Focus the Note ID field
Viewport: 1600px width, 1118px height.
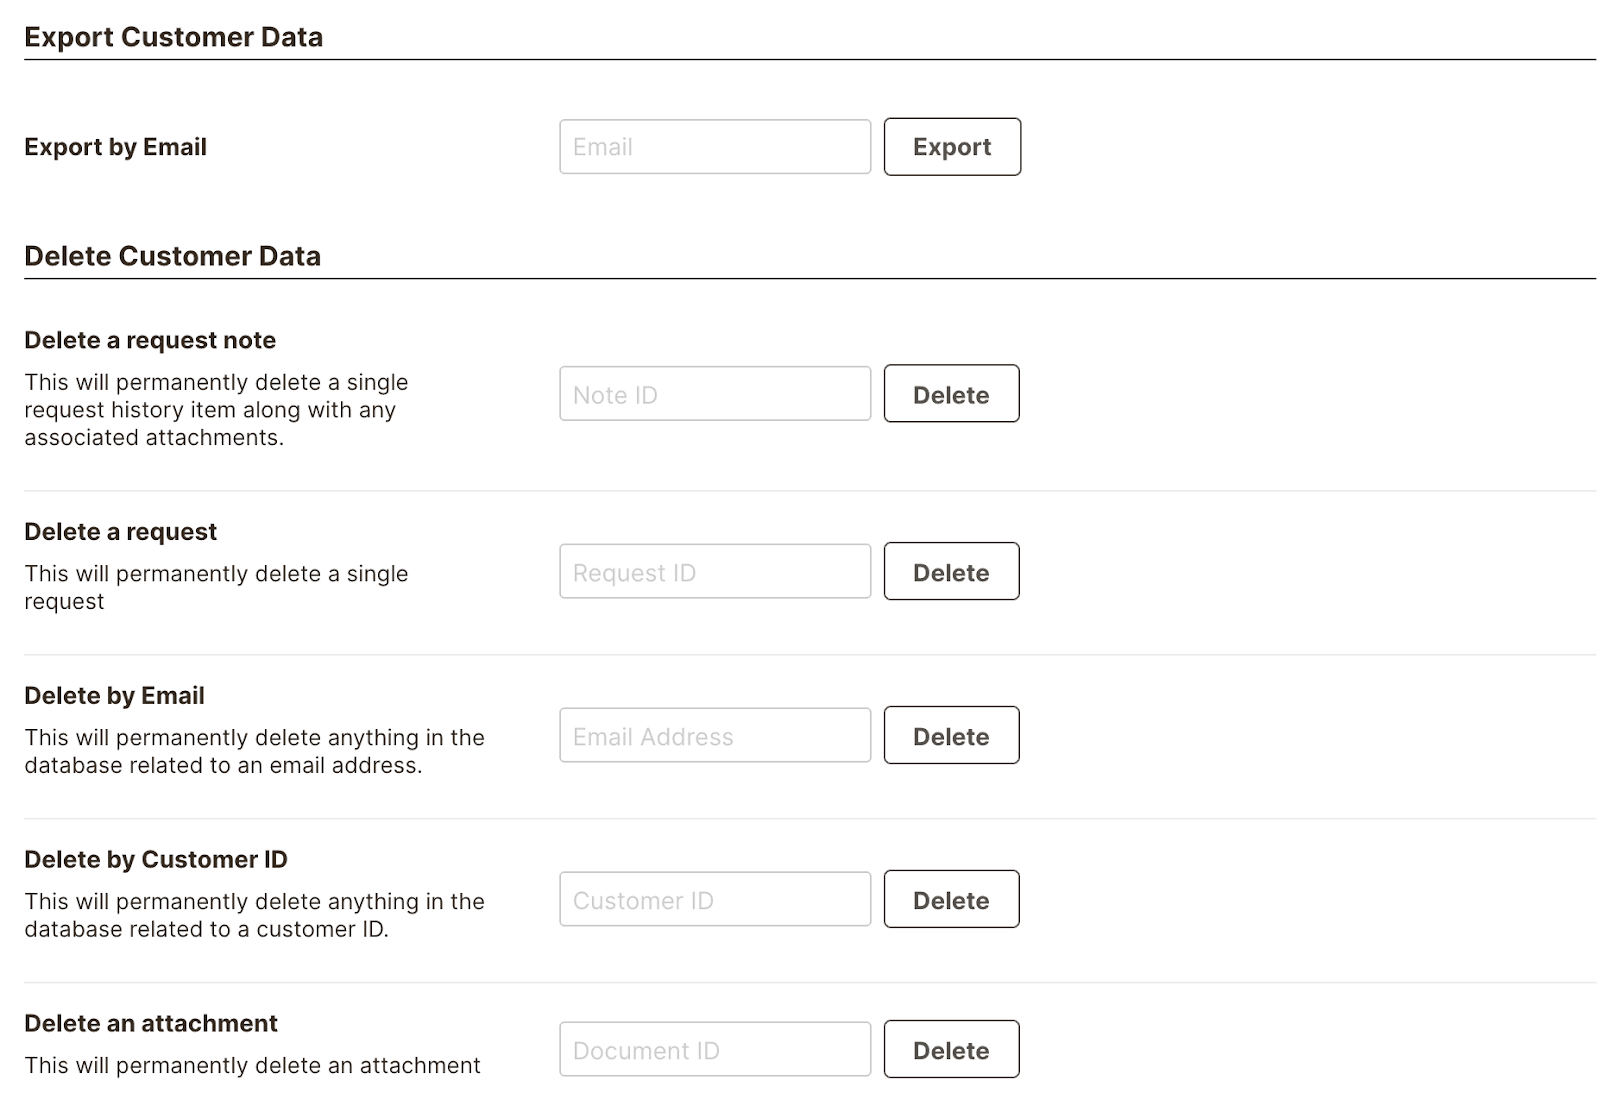(x=715, y=394)
